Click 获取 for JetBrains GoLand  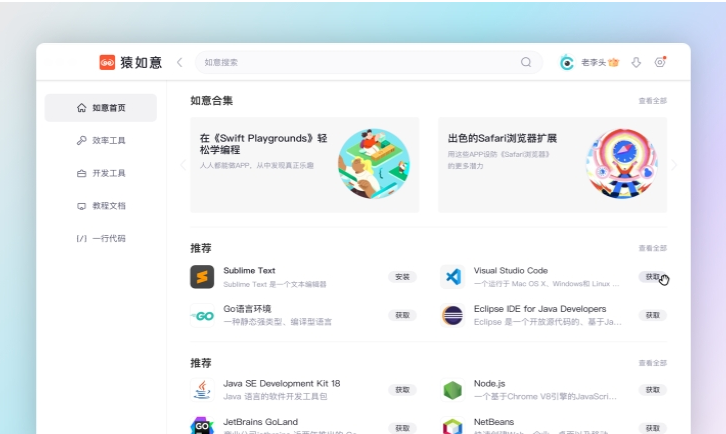point(402,428)
